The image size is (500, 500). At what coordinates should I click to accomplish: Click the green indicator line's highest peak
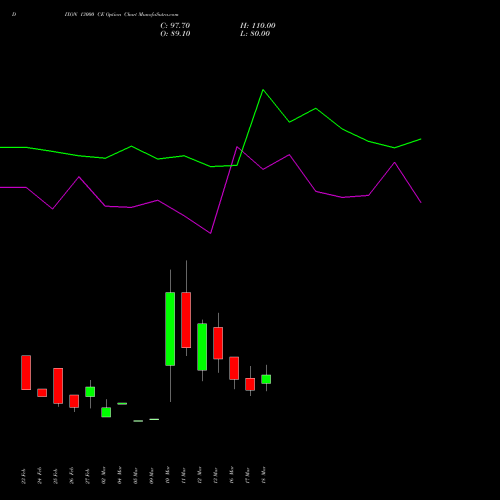tap(263, 90)
